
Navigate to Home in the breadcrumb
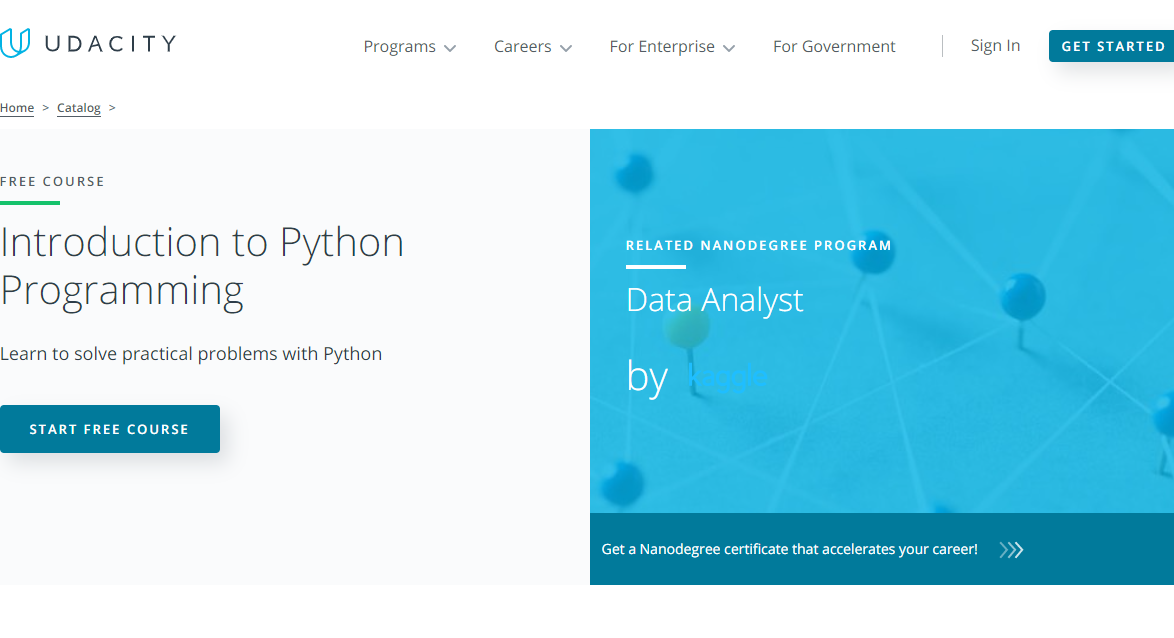point(17,108)
